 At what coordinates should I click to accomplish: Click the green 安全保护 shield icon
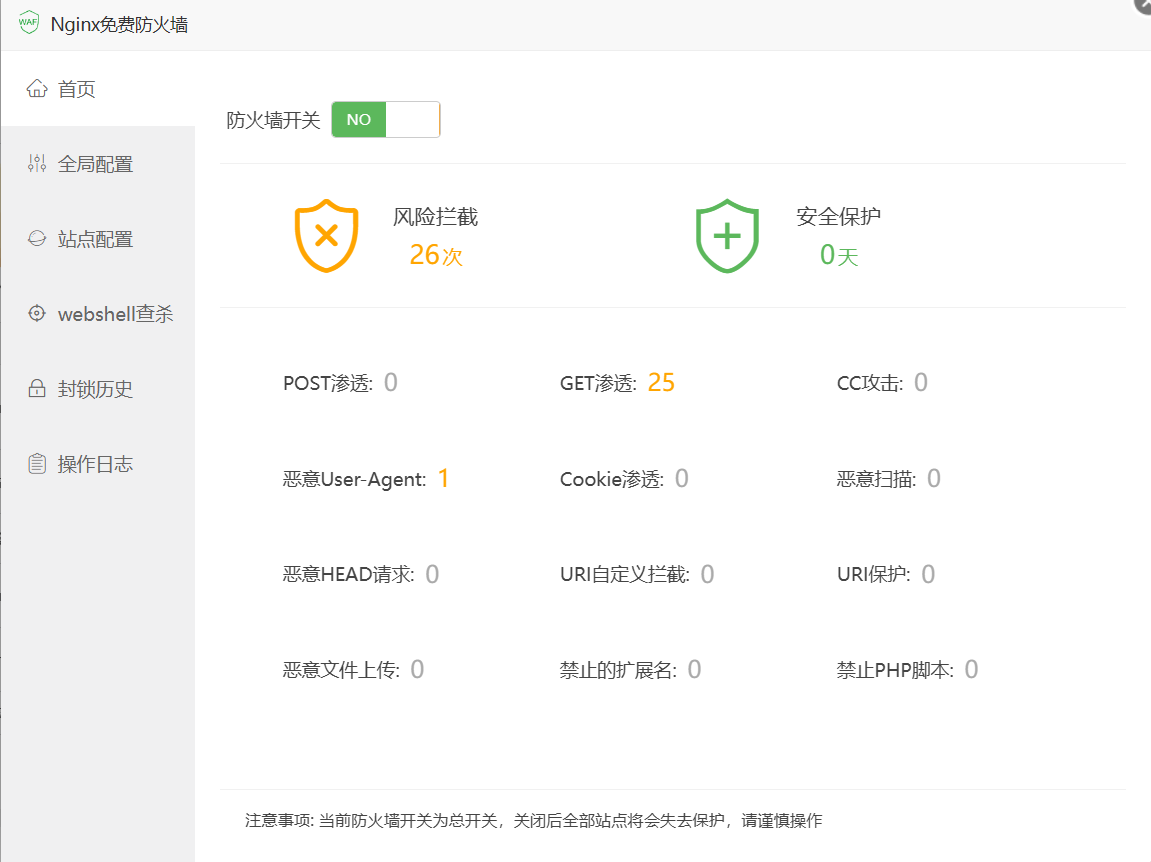click(x=727, y=236)
